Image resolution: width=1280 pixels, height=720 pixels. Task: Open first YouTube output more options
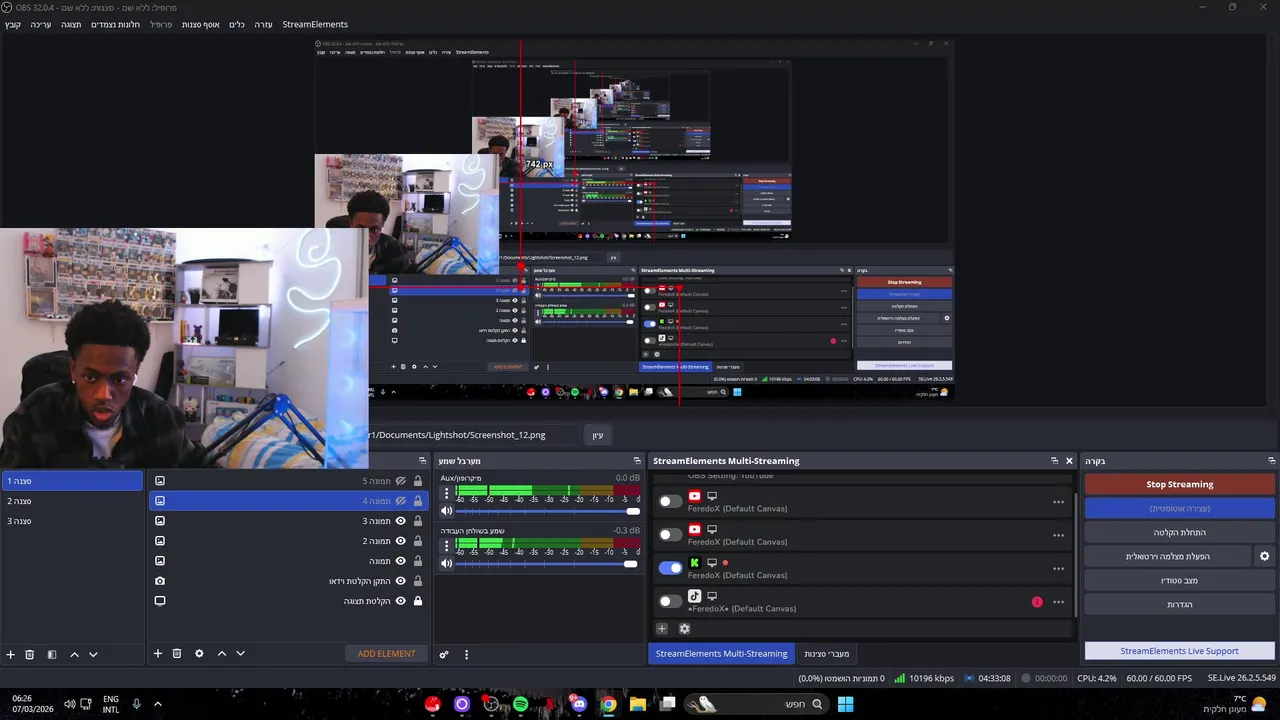tap(1058, 502)
